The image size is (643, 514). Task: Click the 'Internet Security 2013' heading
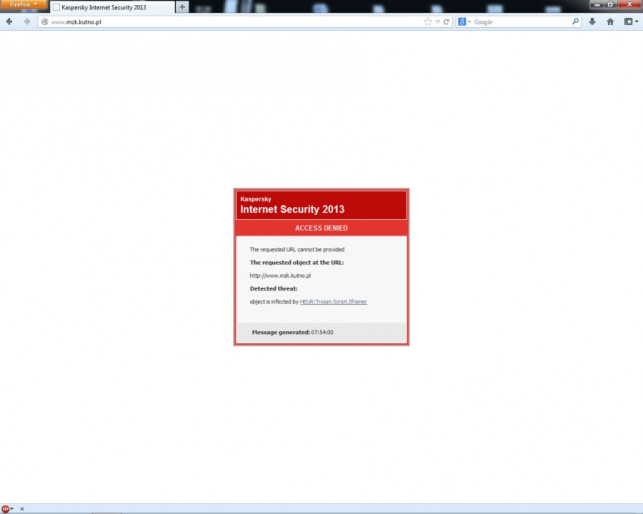pyautogui.click(x=292, y=209)
